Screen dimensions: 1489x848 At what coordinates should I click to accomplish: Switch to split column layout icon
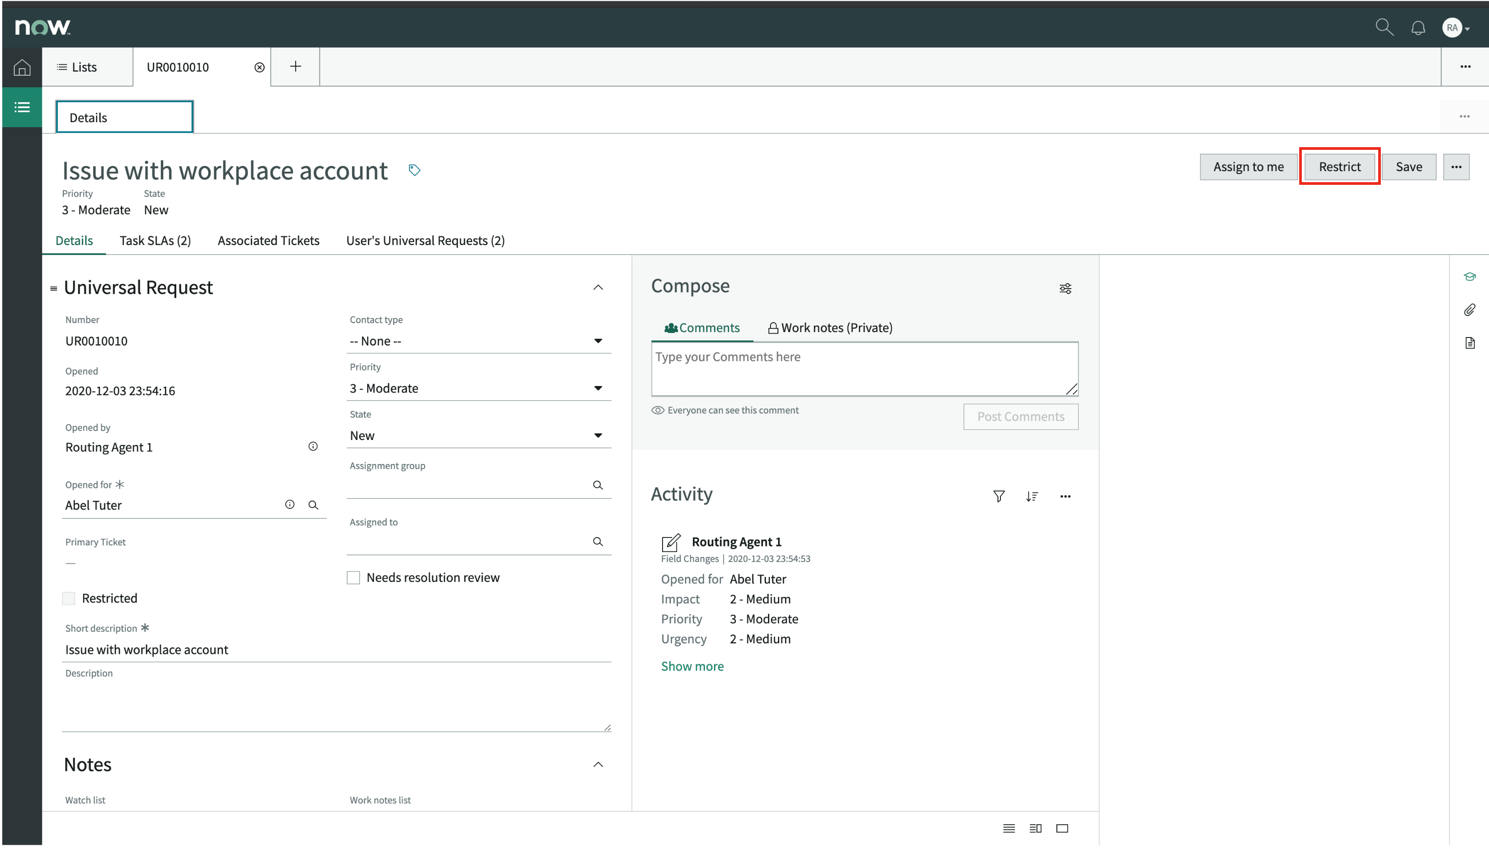click(x=1036, y=829)
